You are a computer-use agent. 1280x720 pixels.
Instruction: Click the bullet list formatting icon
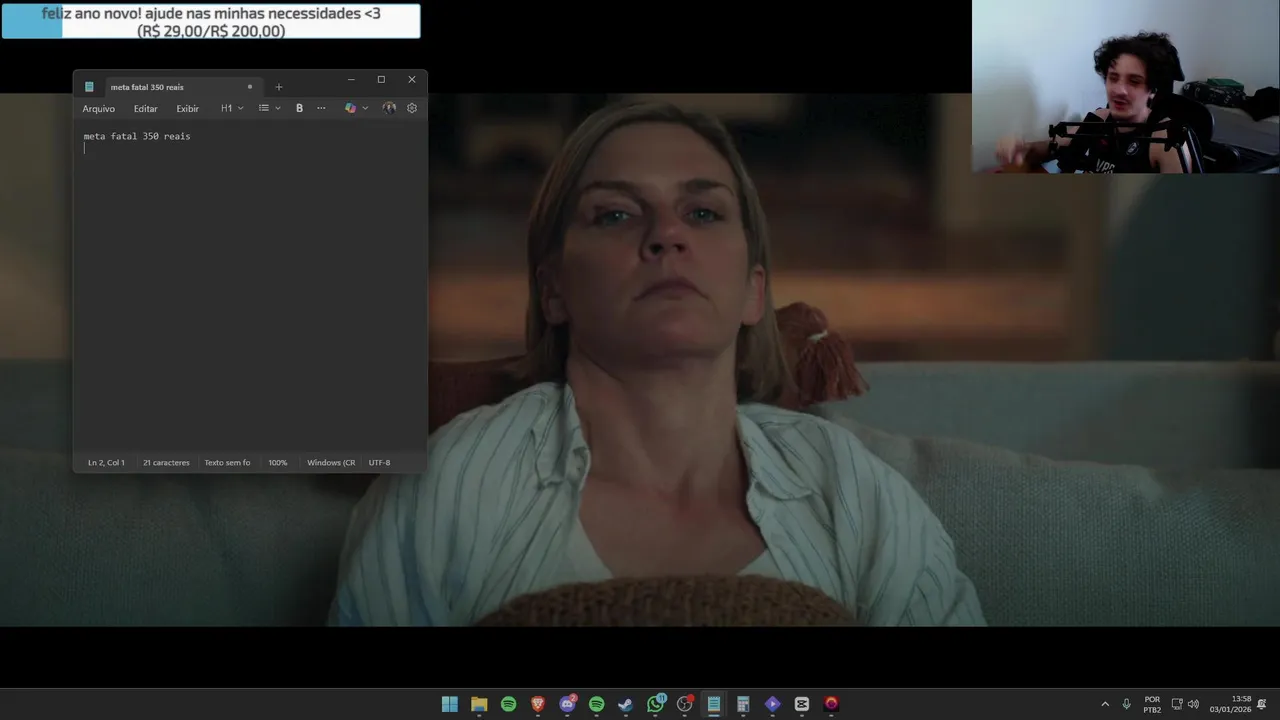pos(264,108)
